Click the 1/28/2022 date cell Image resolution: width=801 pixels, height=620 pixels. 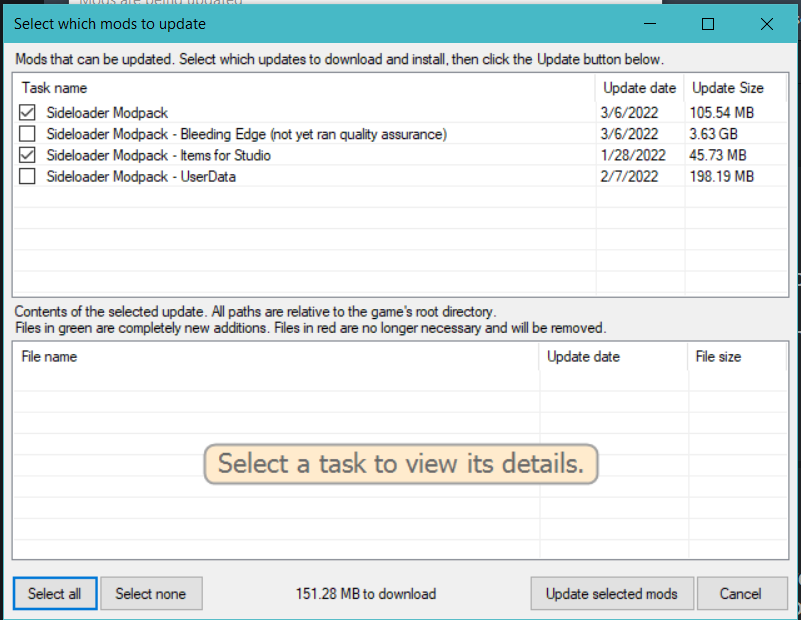[x=633, y=155]
